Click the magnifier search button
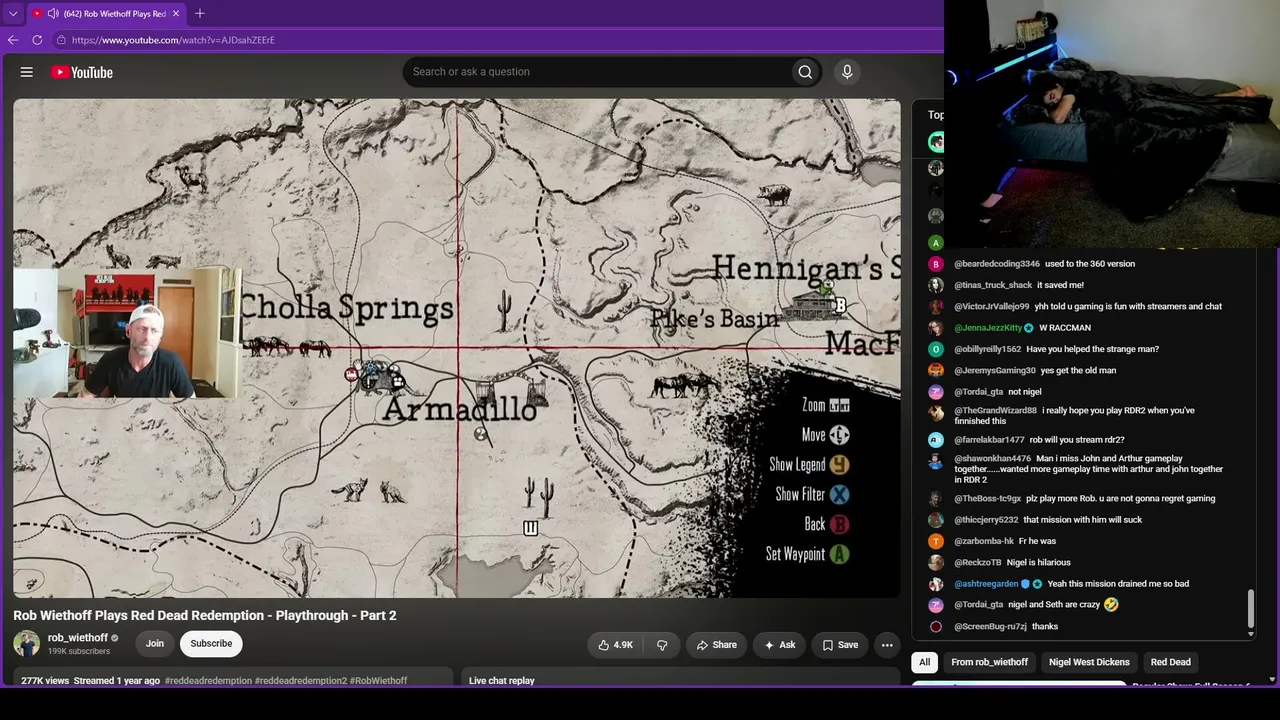 tap(805, 72)
